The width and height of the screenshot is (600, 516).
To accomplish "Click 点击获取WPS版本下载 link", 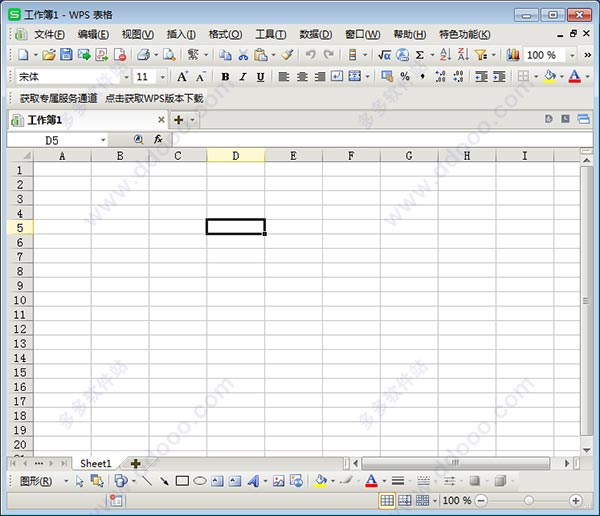I will point(154,98).
